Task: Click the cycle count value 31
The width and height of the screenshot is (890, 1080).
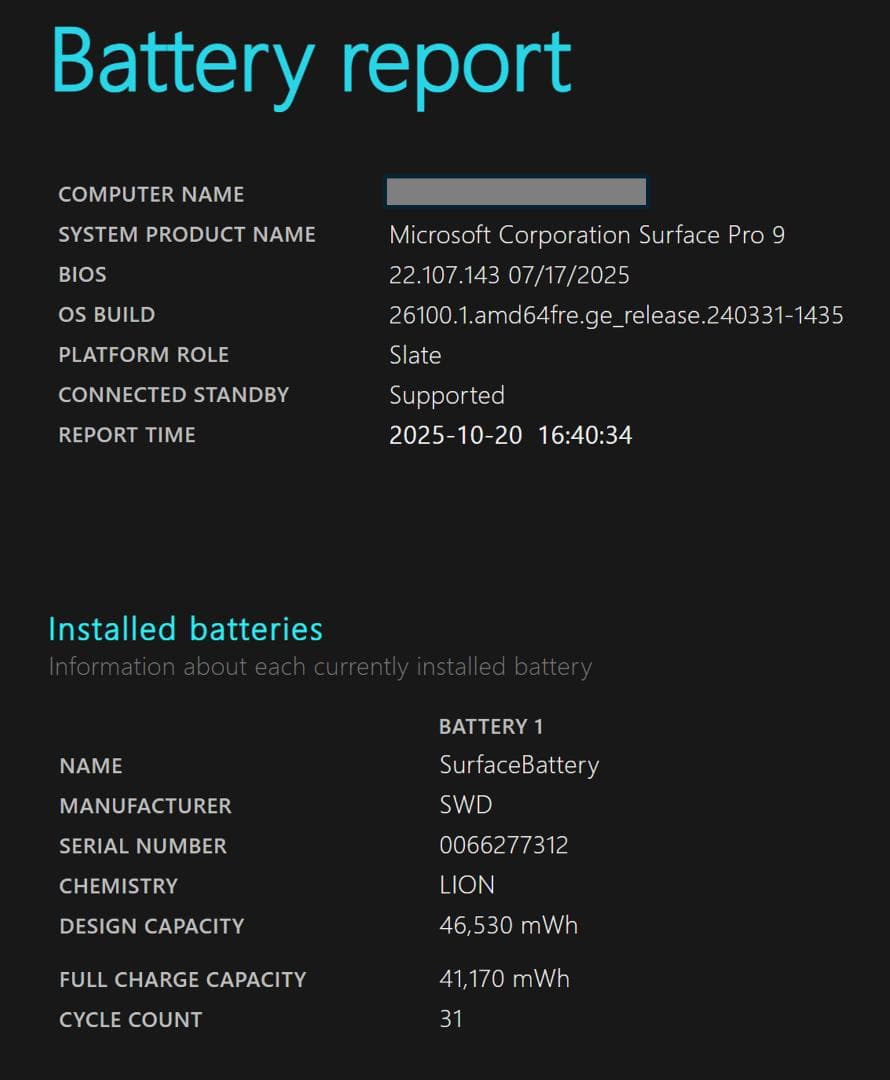Action: click(451, 1019)
